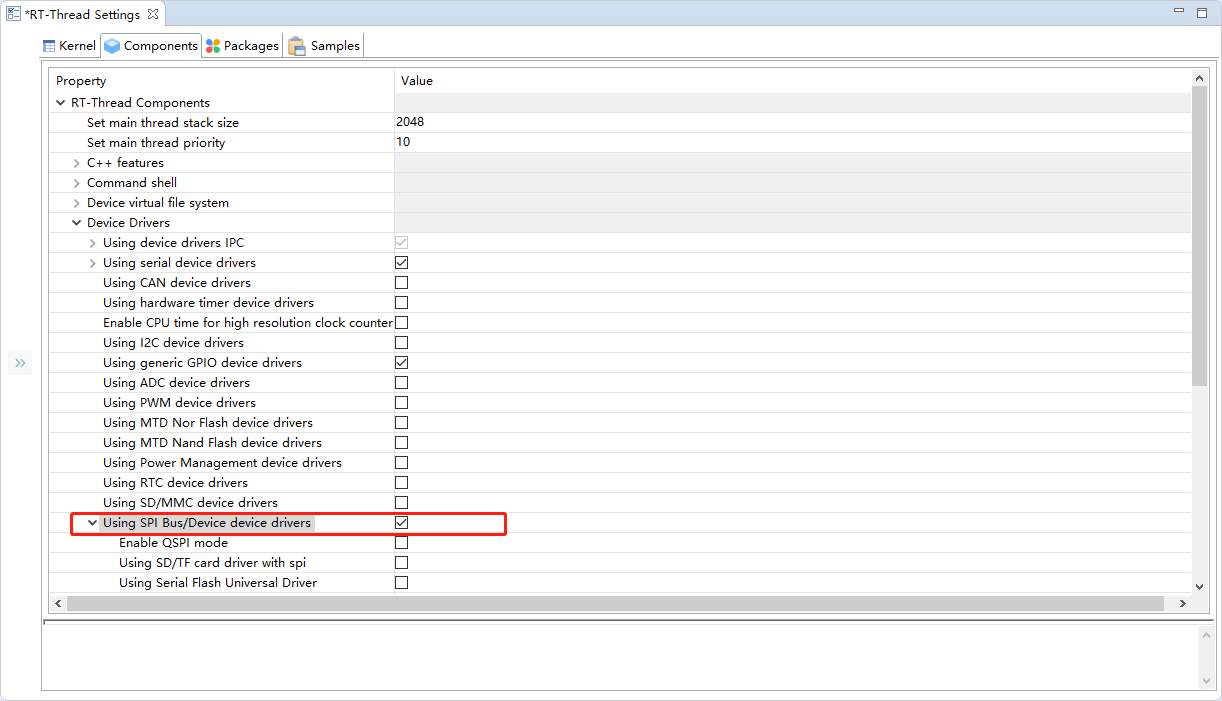Click the description pane scroll down arrow
Image resolution: width=1222 pixels, height=701 pixels.
coord(1204,680)
